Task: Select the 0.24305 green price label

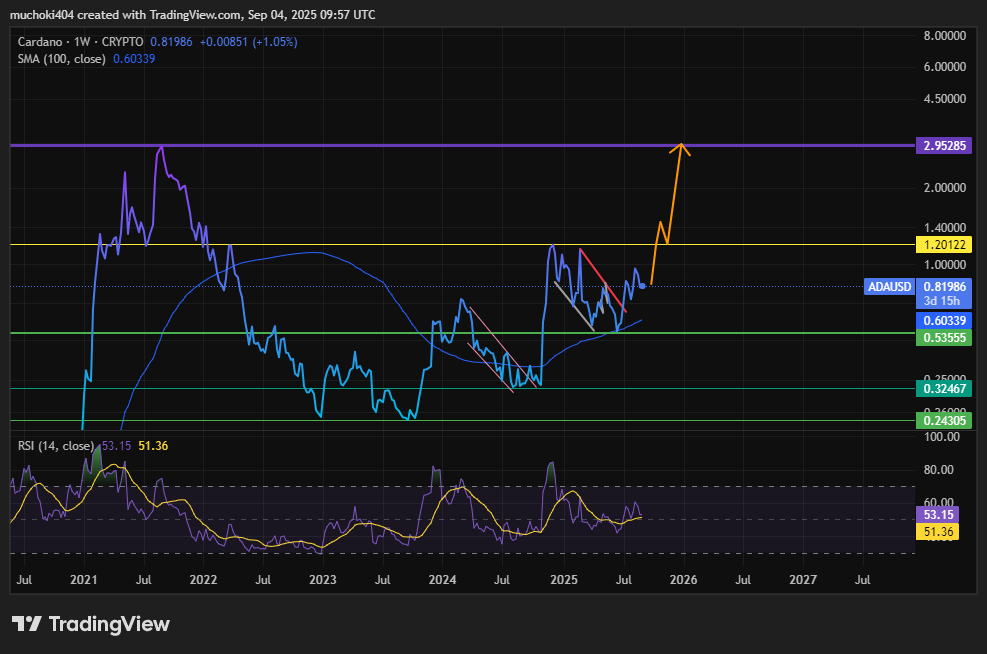Action: [x=944, y=420]
